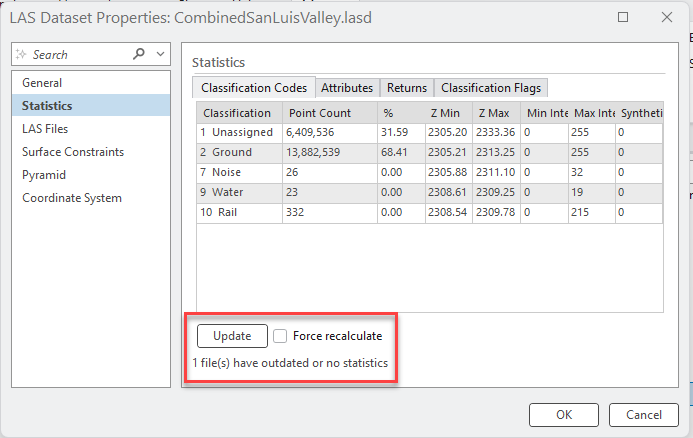Image resolution: width=693 pixels, height=438 pixels.
Task: Maximize the LAS Dataset Properties dialog
Action: coord(623,17)
